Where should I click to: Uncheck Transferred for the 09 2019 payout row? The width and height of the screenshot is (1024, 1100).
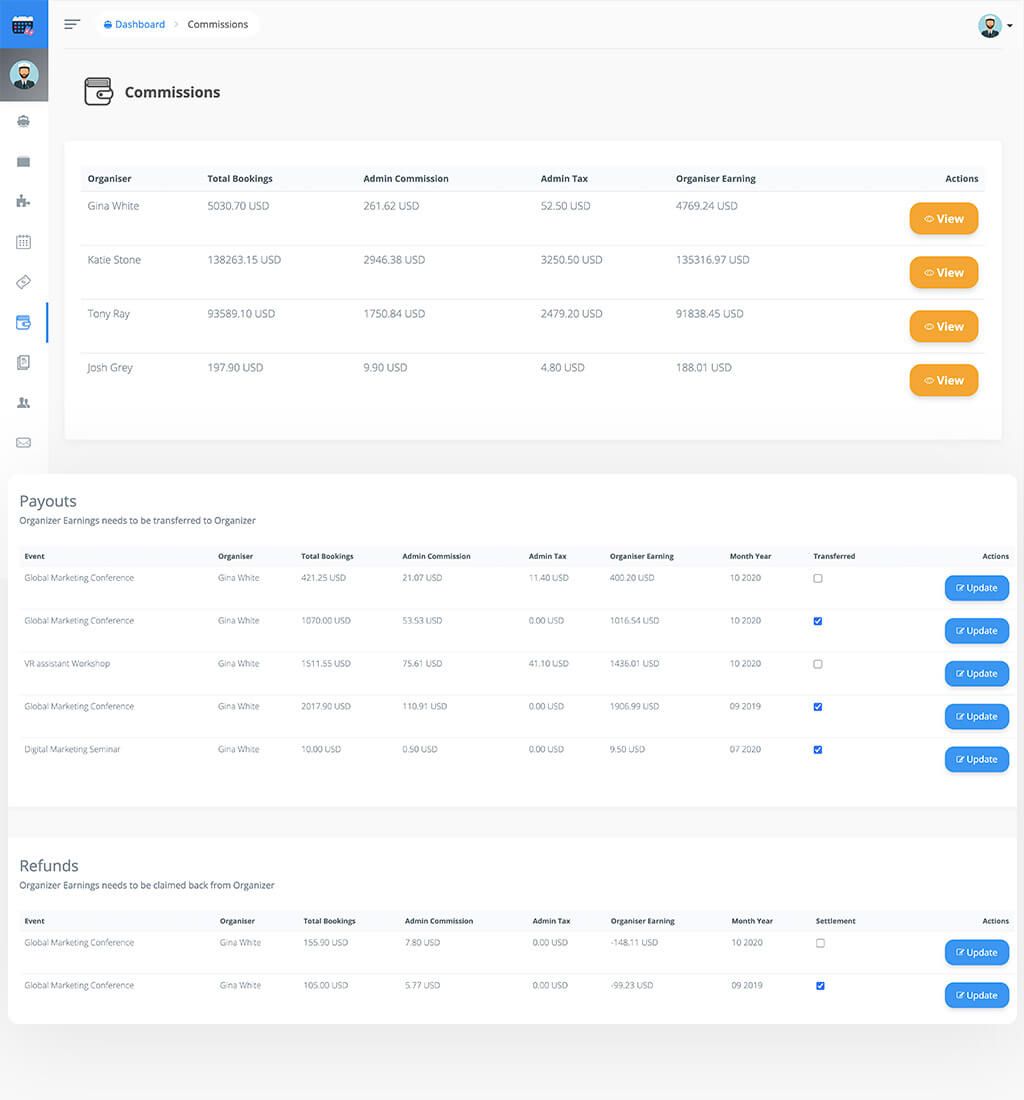tap(817, 707)
